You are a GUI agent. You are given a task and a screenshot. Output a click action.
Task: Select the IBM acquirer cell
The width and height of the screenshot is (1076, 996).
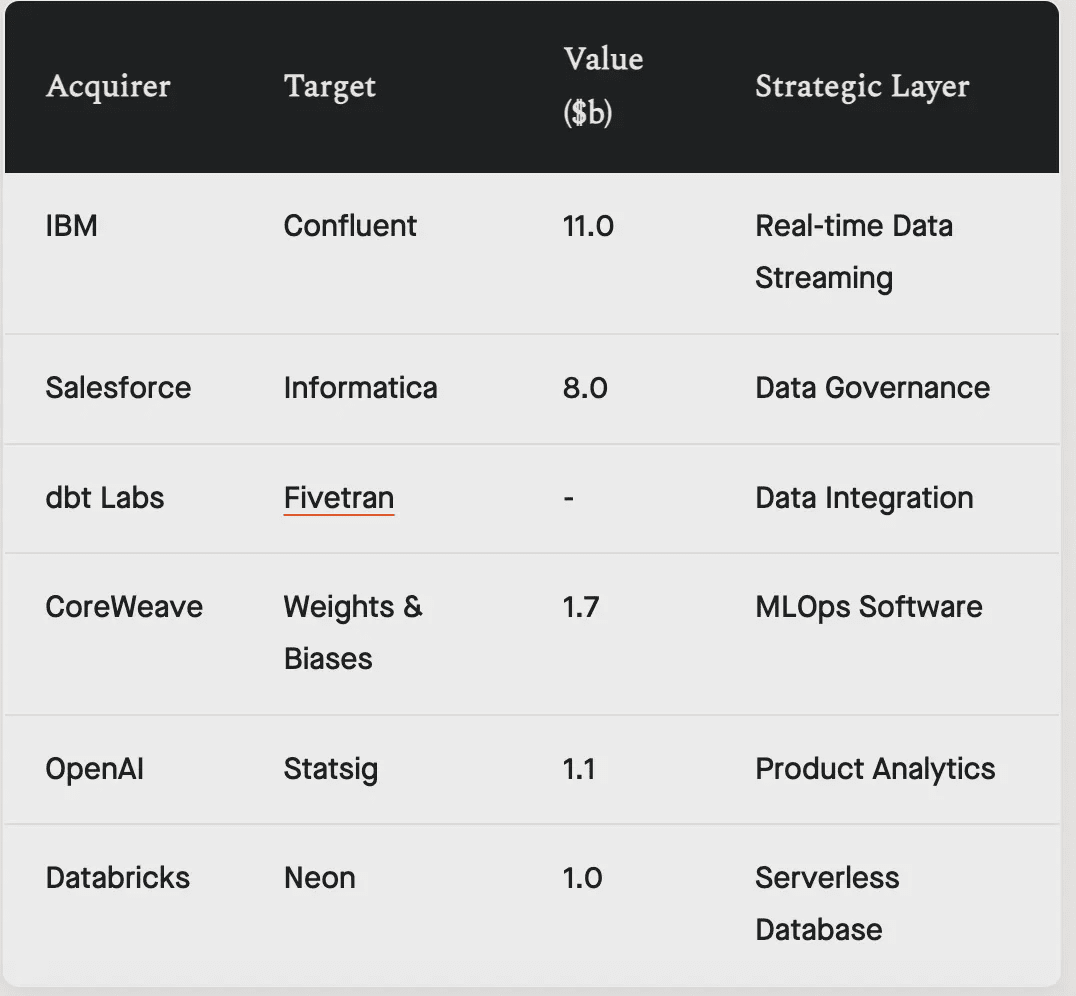coord(72,226)
